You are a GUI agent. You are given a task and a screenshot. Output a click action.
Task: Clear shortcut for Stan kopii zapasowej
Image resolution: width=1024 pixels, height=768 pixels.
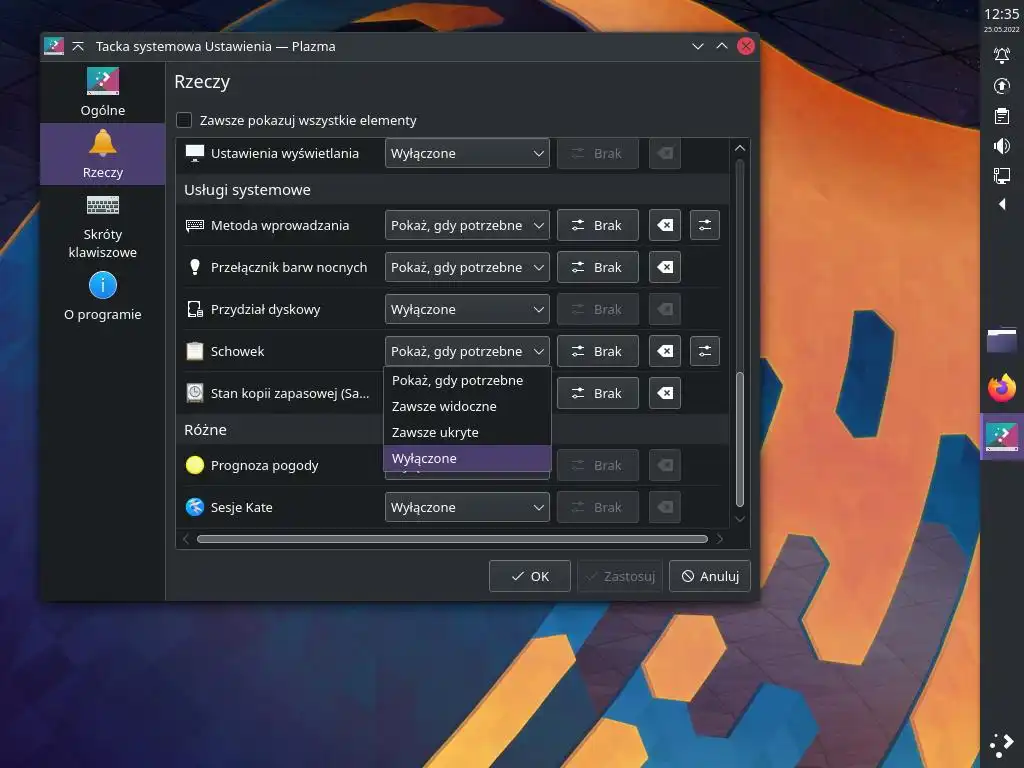pos(665,393)
